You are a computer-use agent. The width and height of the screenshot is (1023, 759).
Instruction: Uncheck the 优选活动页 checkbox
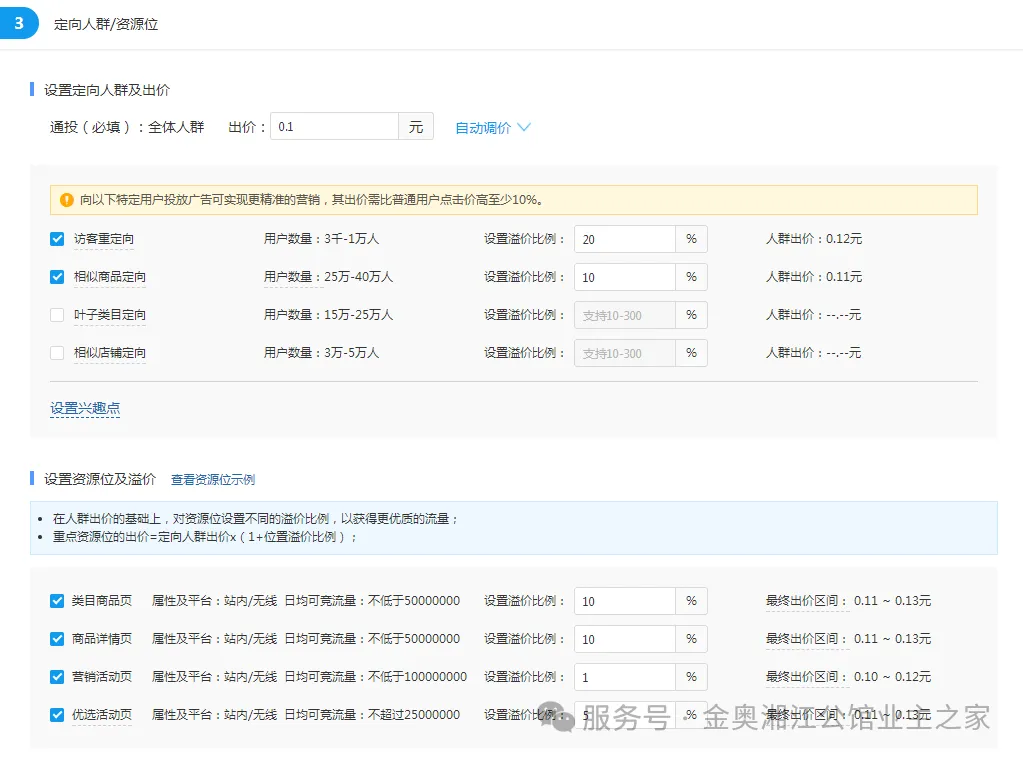pos(57,715)
